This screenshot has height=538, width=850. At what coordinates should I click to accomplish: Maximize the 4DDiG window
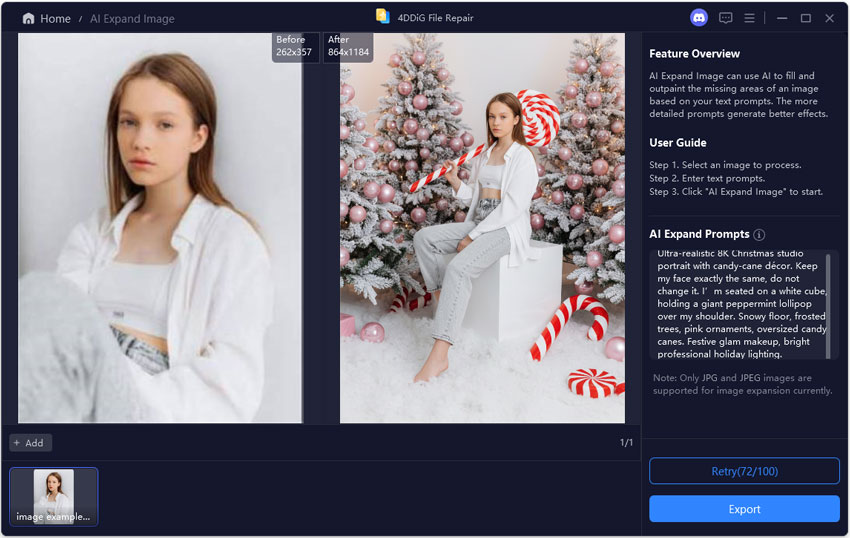click(x=806, y=18)
